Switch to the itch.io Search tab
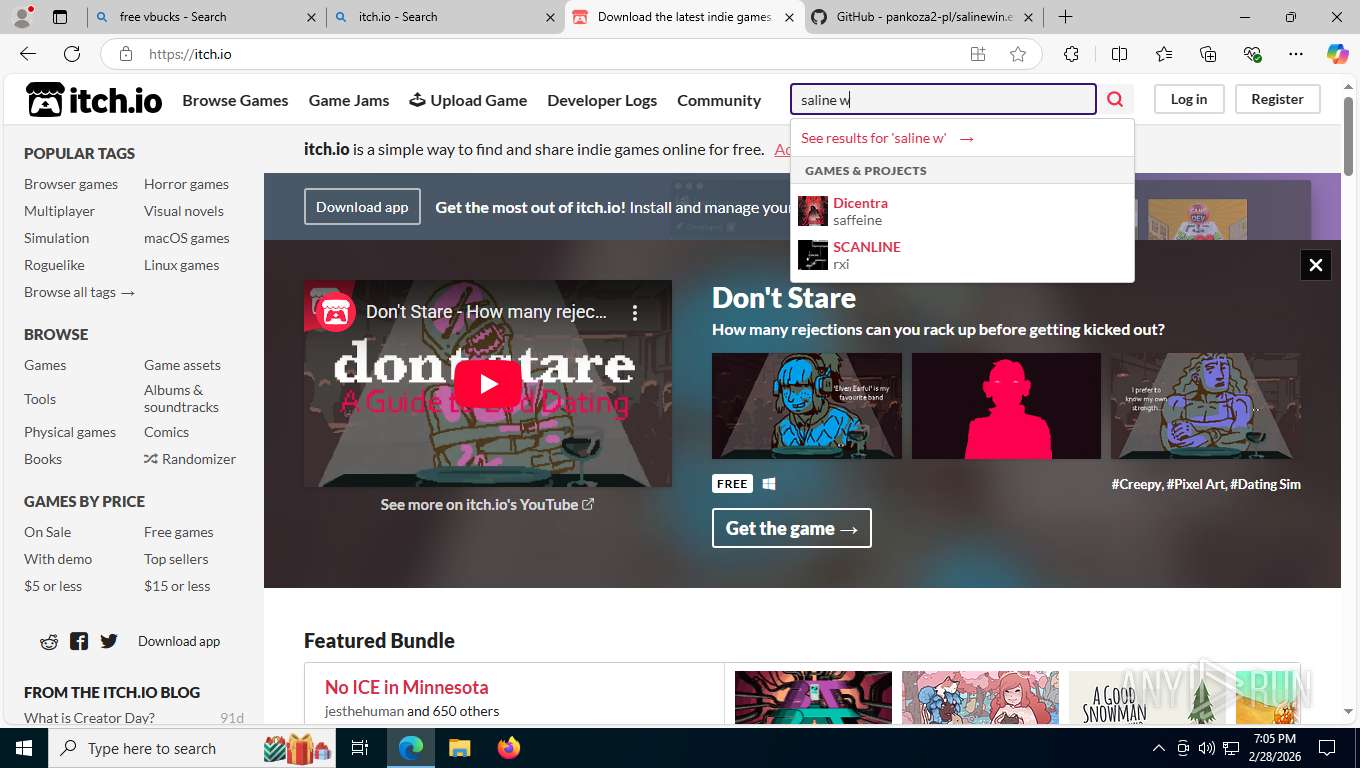 [445, 17]
